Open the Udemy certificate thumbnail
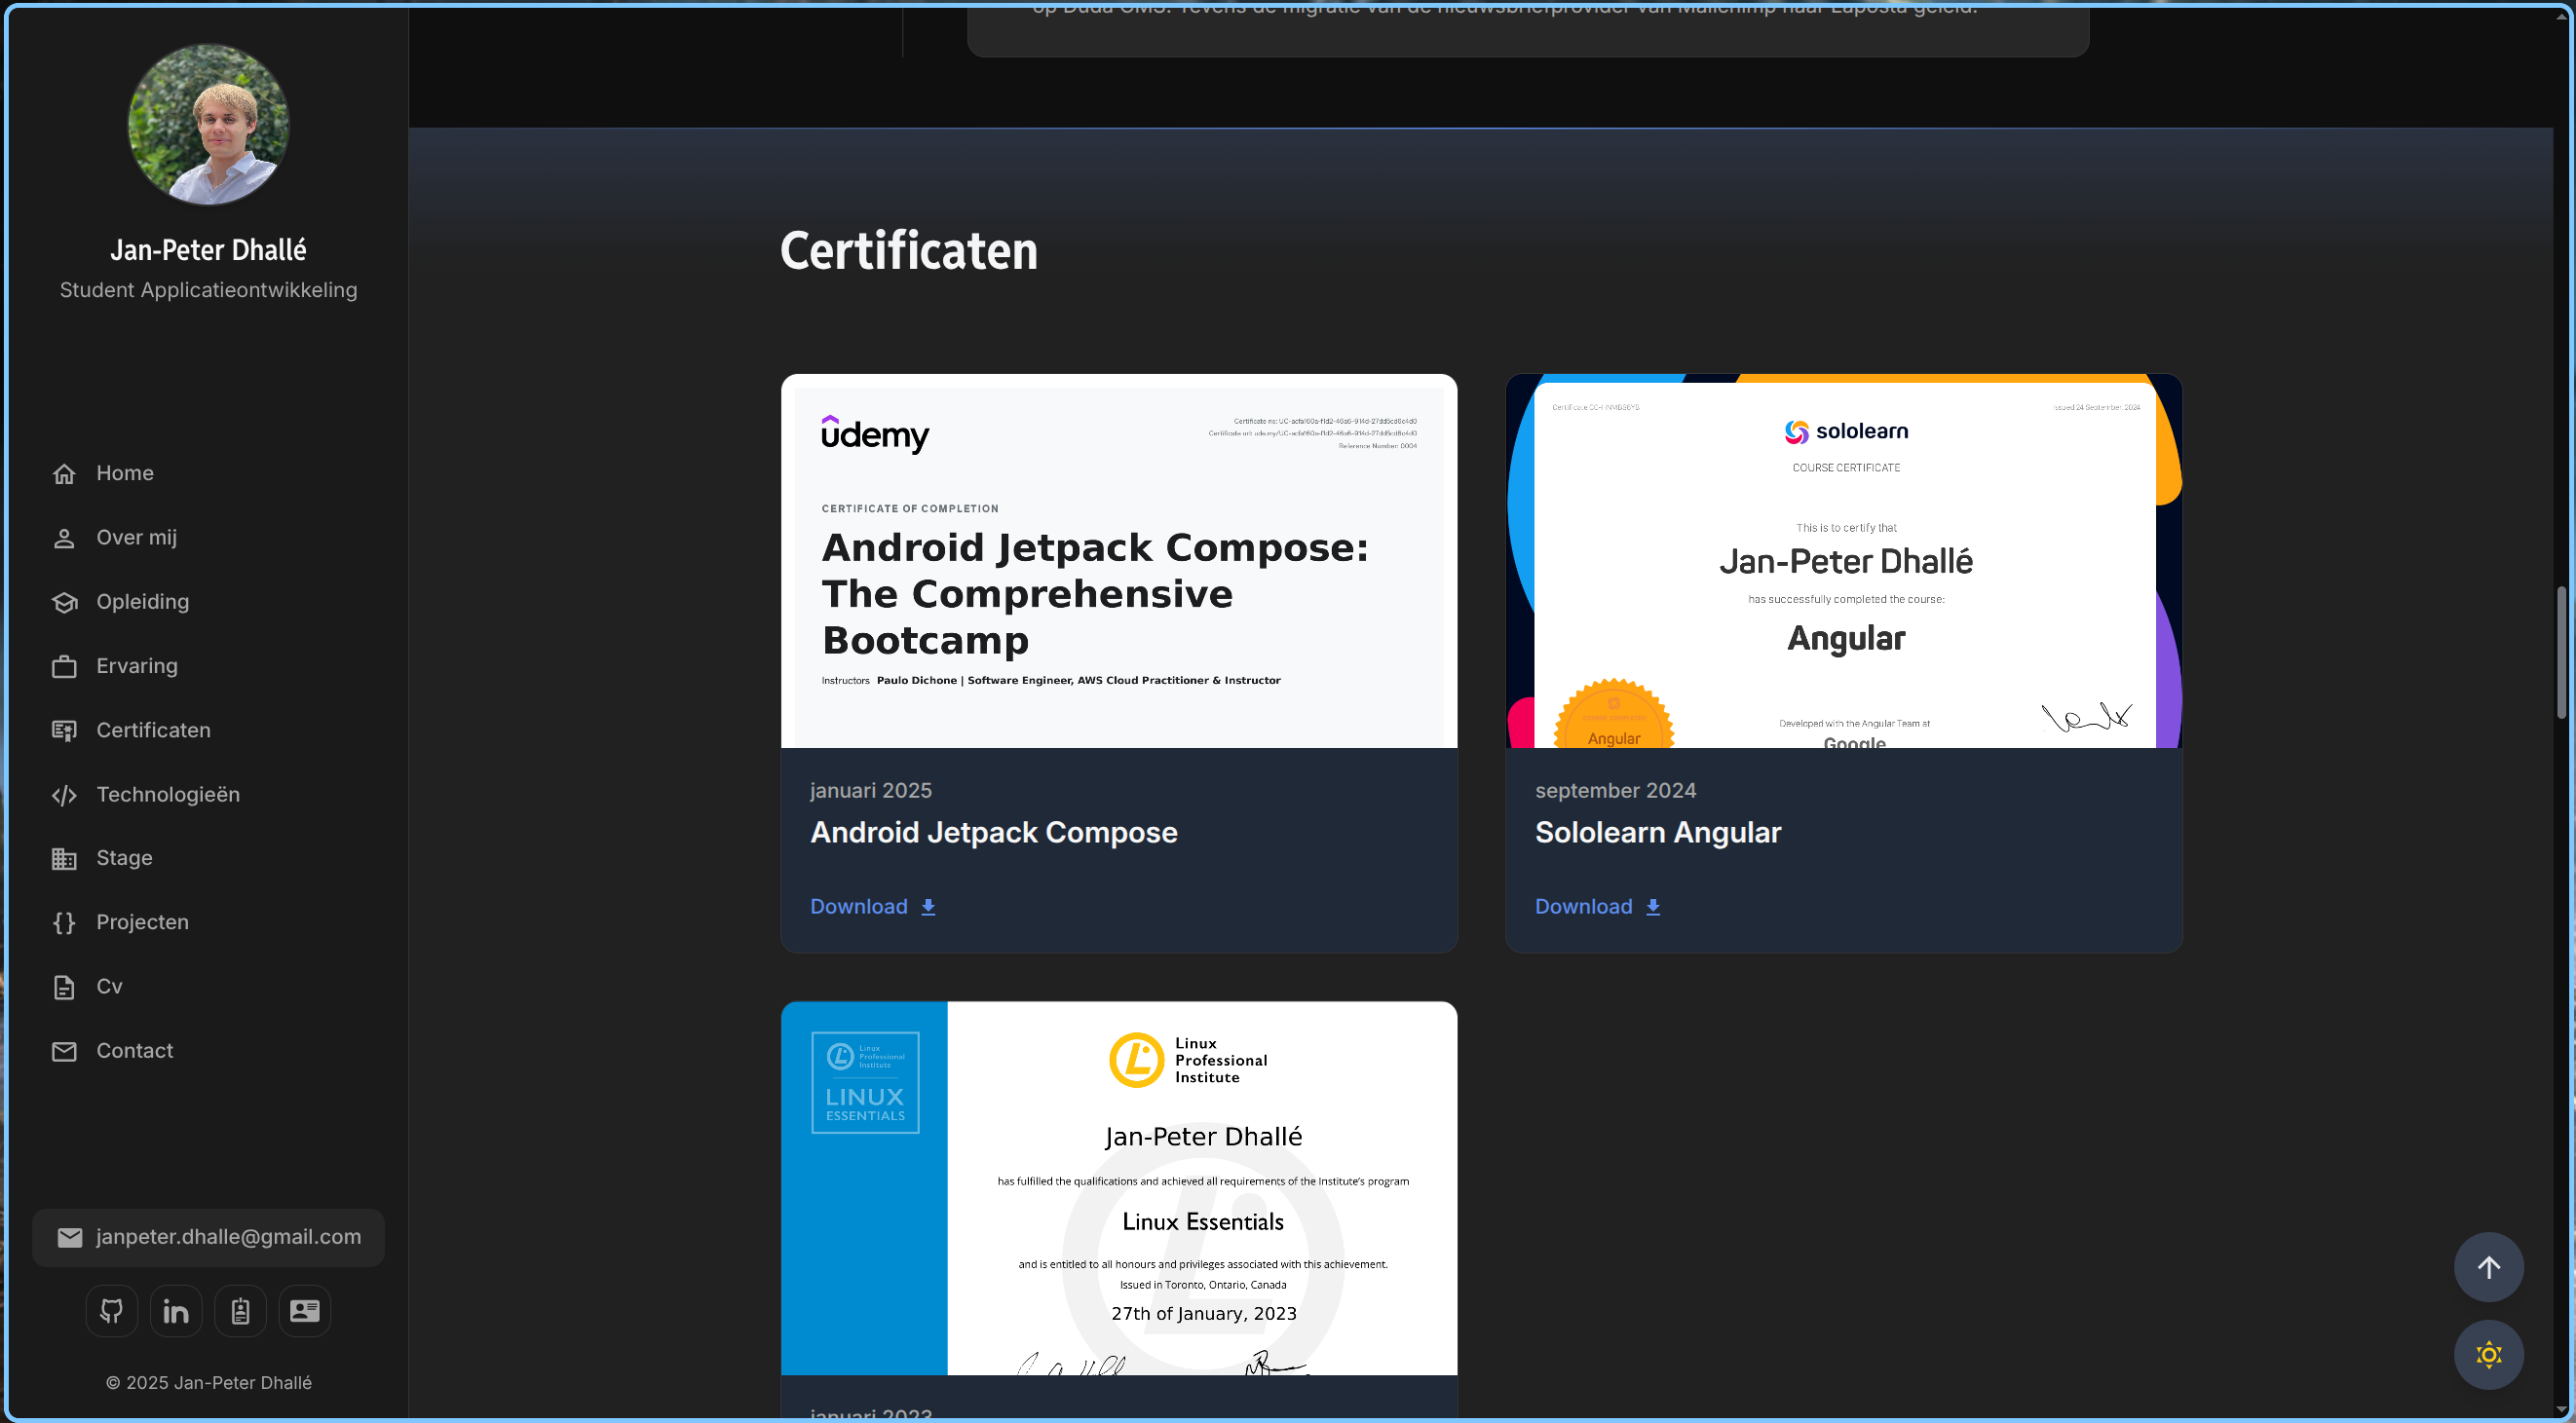The width and height of the screenshot is (2576, 1423). (1119, 561)
